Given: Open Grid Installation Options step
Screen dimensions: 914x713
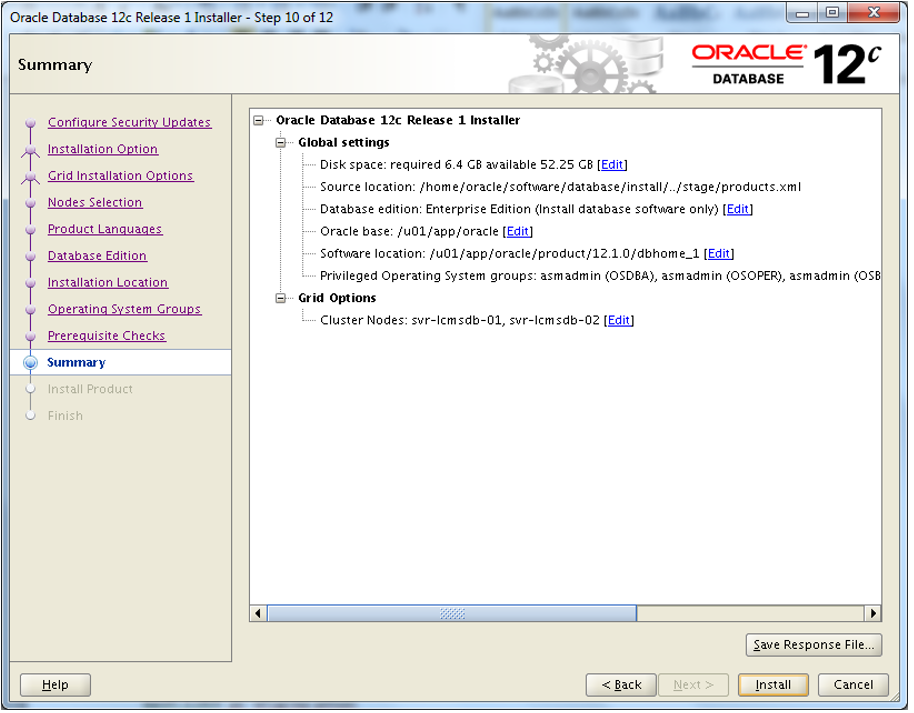Looking at the screenshot, I should click(x=121, y=176).
